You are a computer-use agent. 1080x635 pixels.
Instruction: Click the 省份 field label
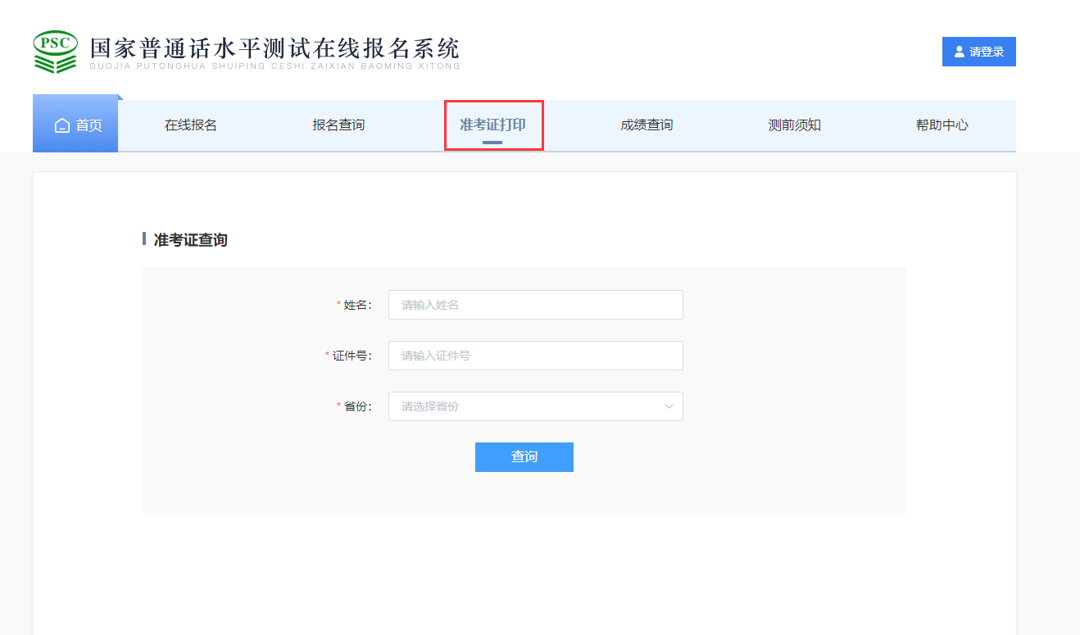pos(356,406)
